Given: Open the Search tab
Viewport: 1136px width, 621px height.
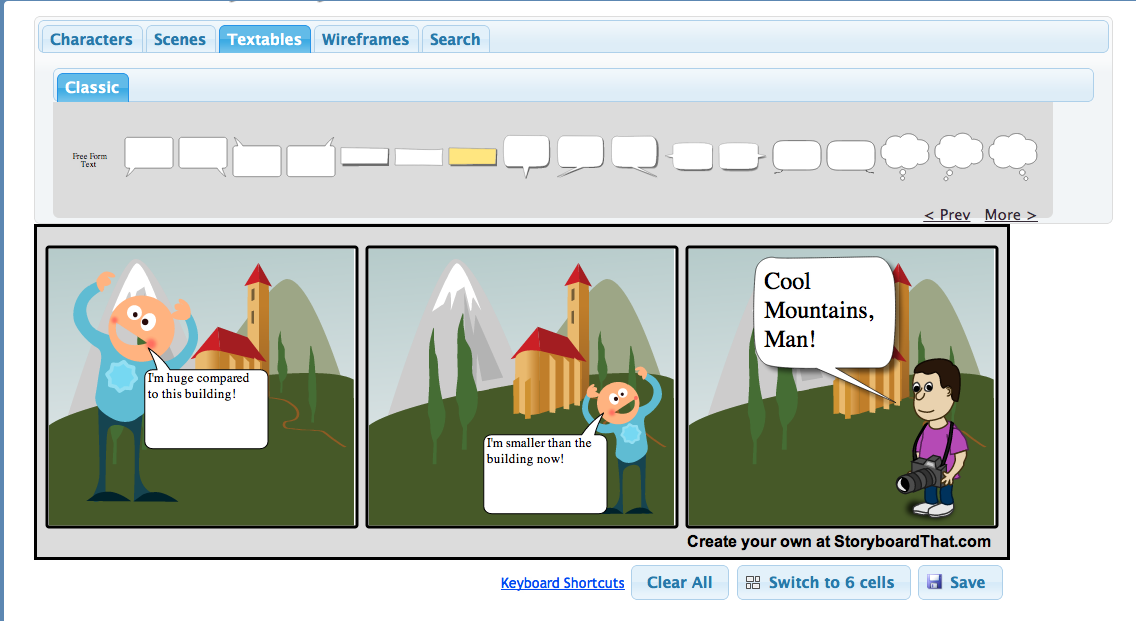Looking at the screenshot, I should pos(455,38).
